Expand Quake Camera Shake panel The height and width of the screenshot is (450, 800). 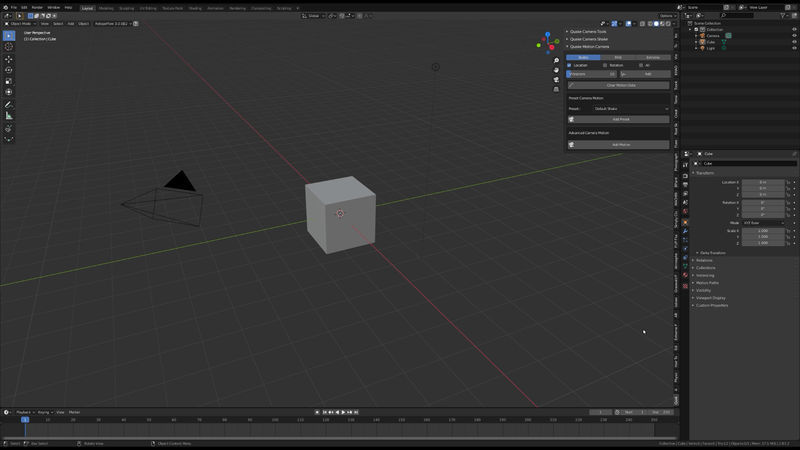[589, 39]
